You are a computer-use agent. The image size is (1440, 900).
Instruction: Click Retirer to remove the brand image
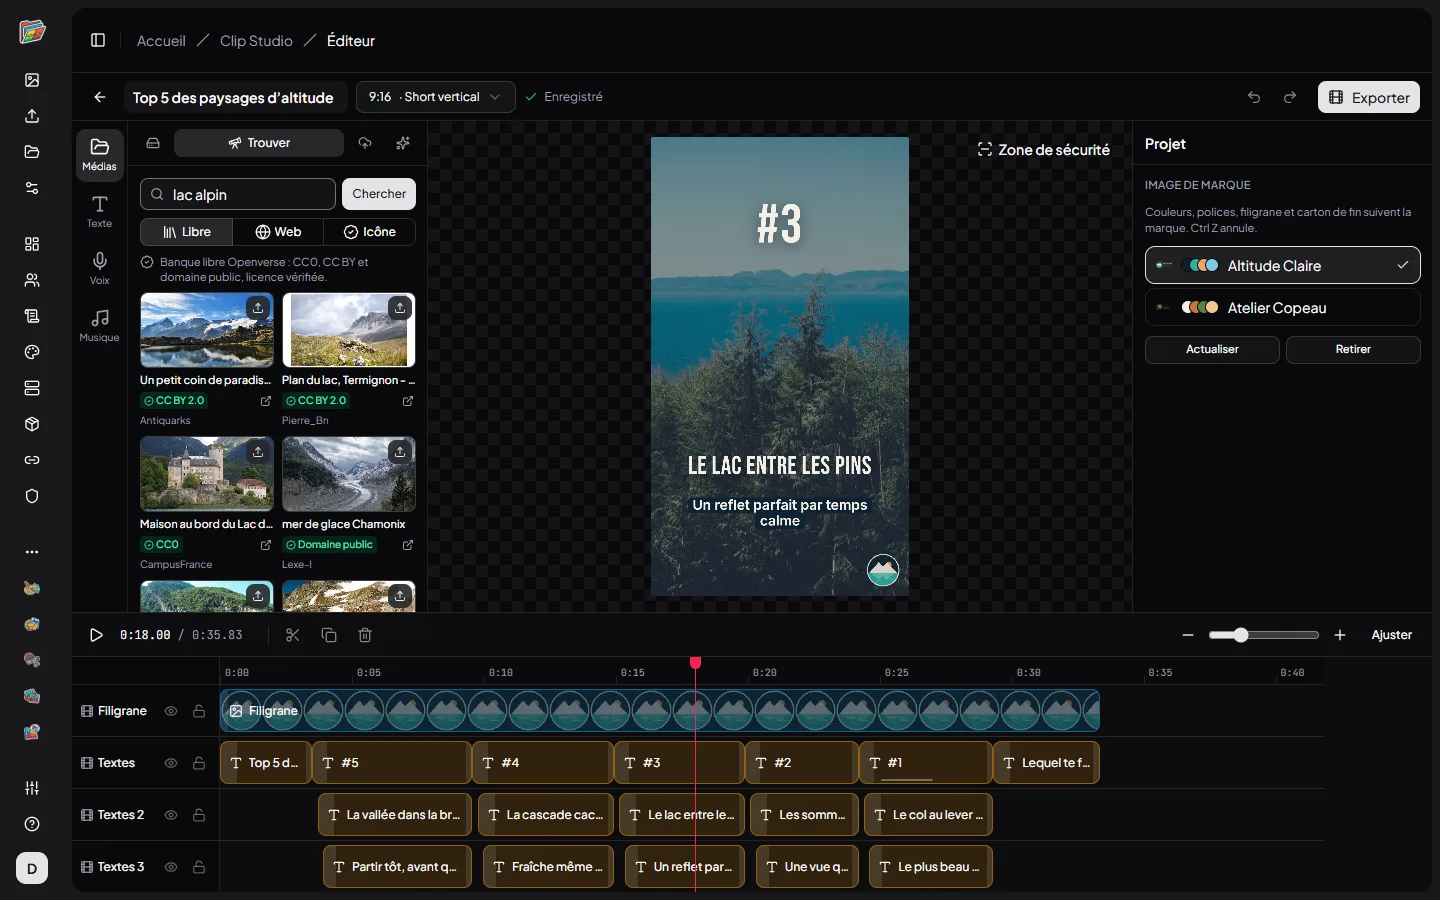tap(1353, 350)
